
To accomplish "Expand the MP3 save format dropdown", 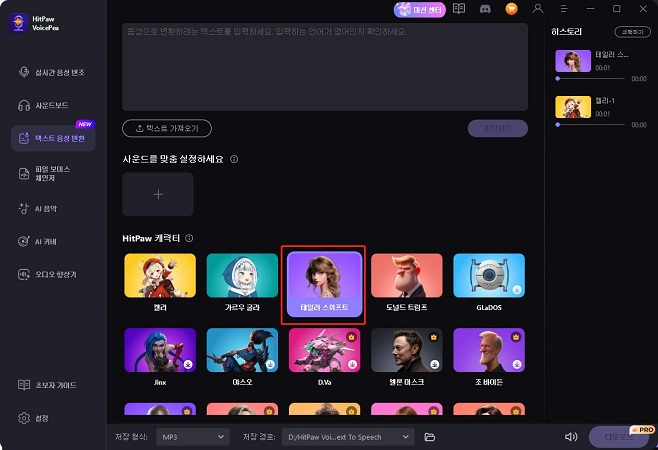I will (193, 437).
